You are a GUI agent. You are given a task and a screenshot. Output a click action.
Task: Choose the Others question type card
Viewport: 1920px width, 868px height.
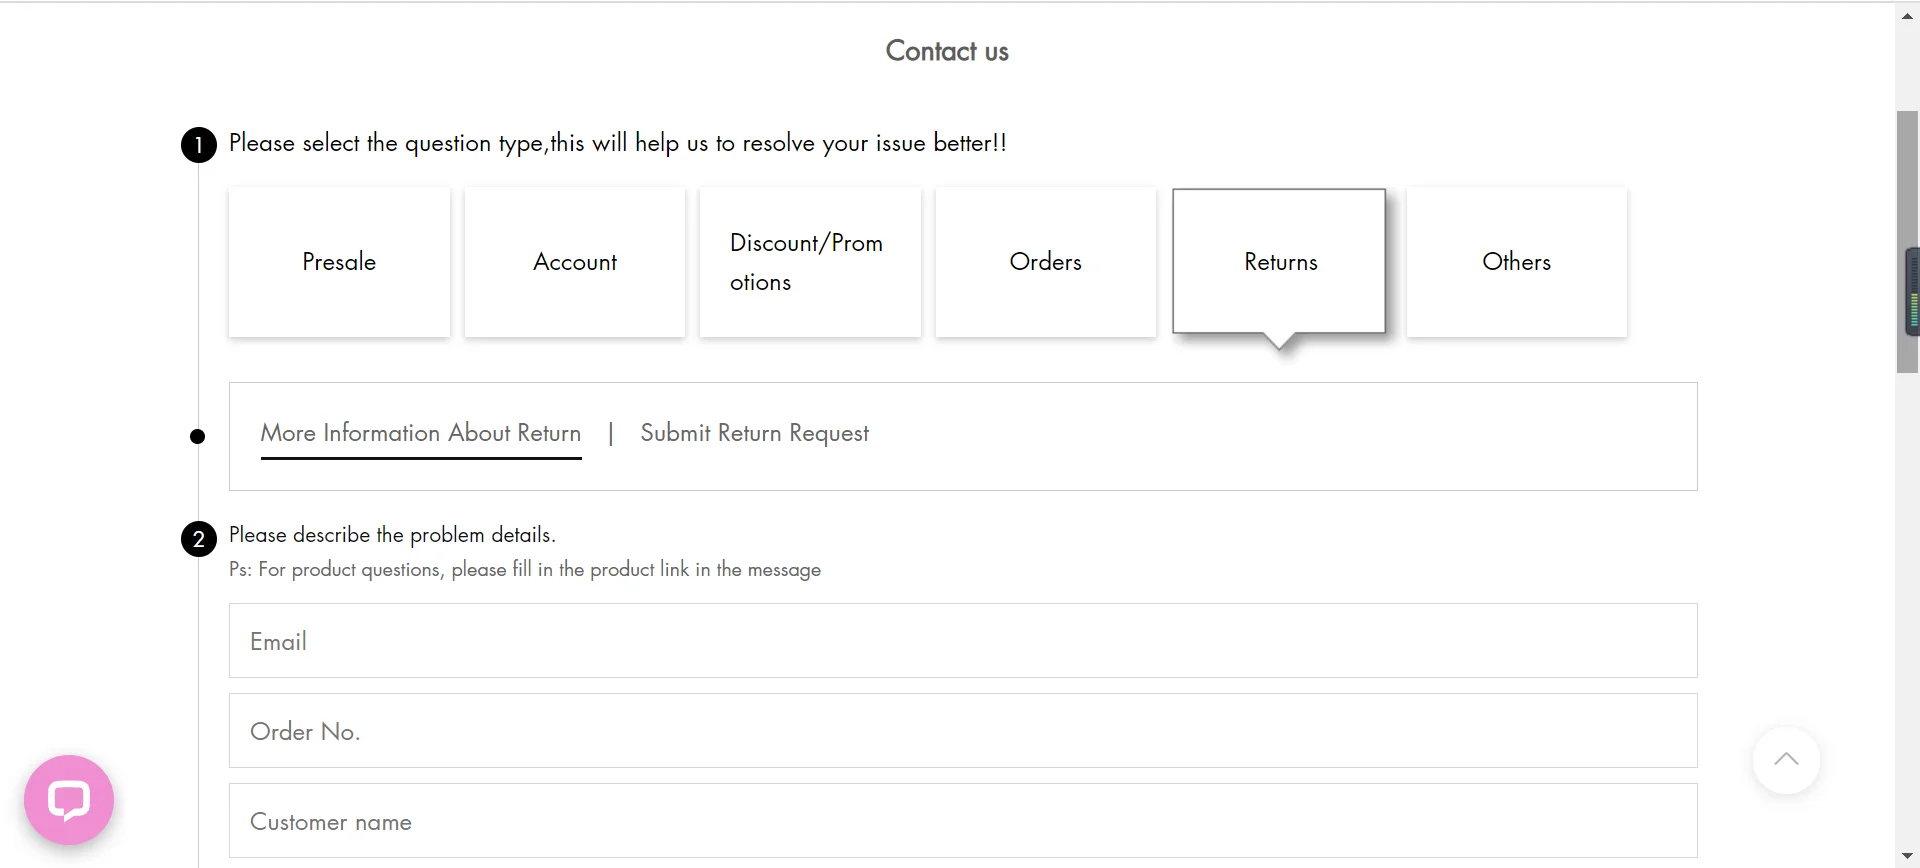(x=1516, y=262)
